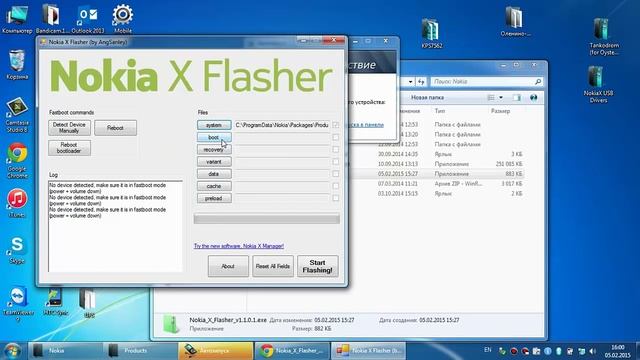Click the Start Flashing! button
640x360 pixels.
(x=318, y=266)
